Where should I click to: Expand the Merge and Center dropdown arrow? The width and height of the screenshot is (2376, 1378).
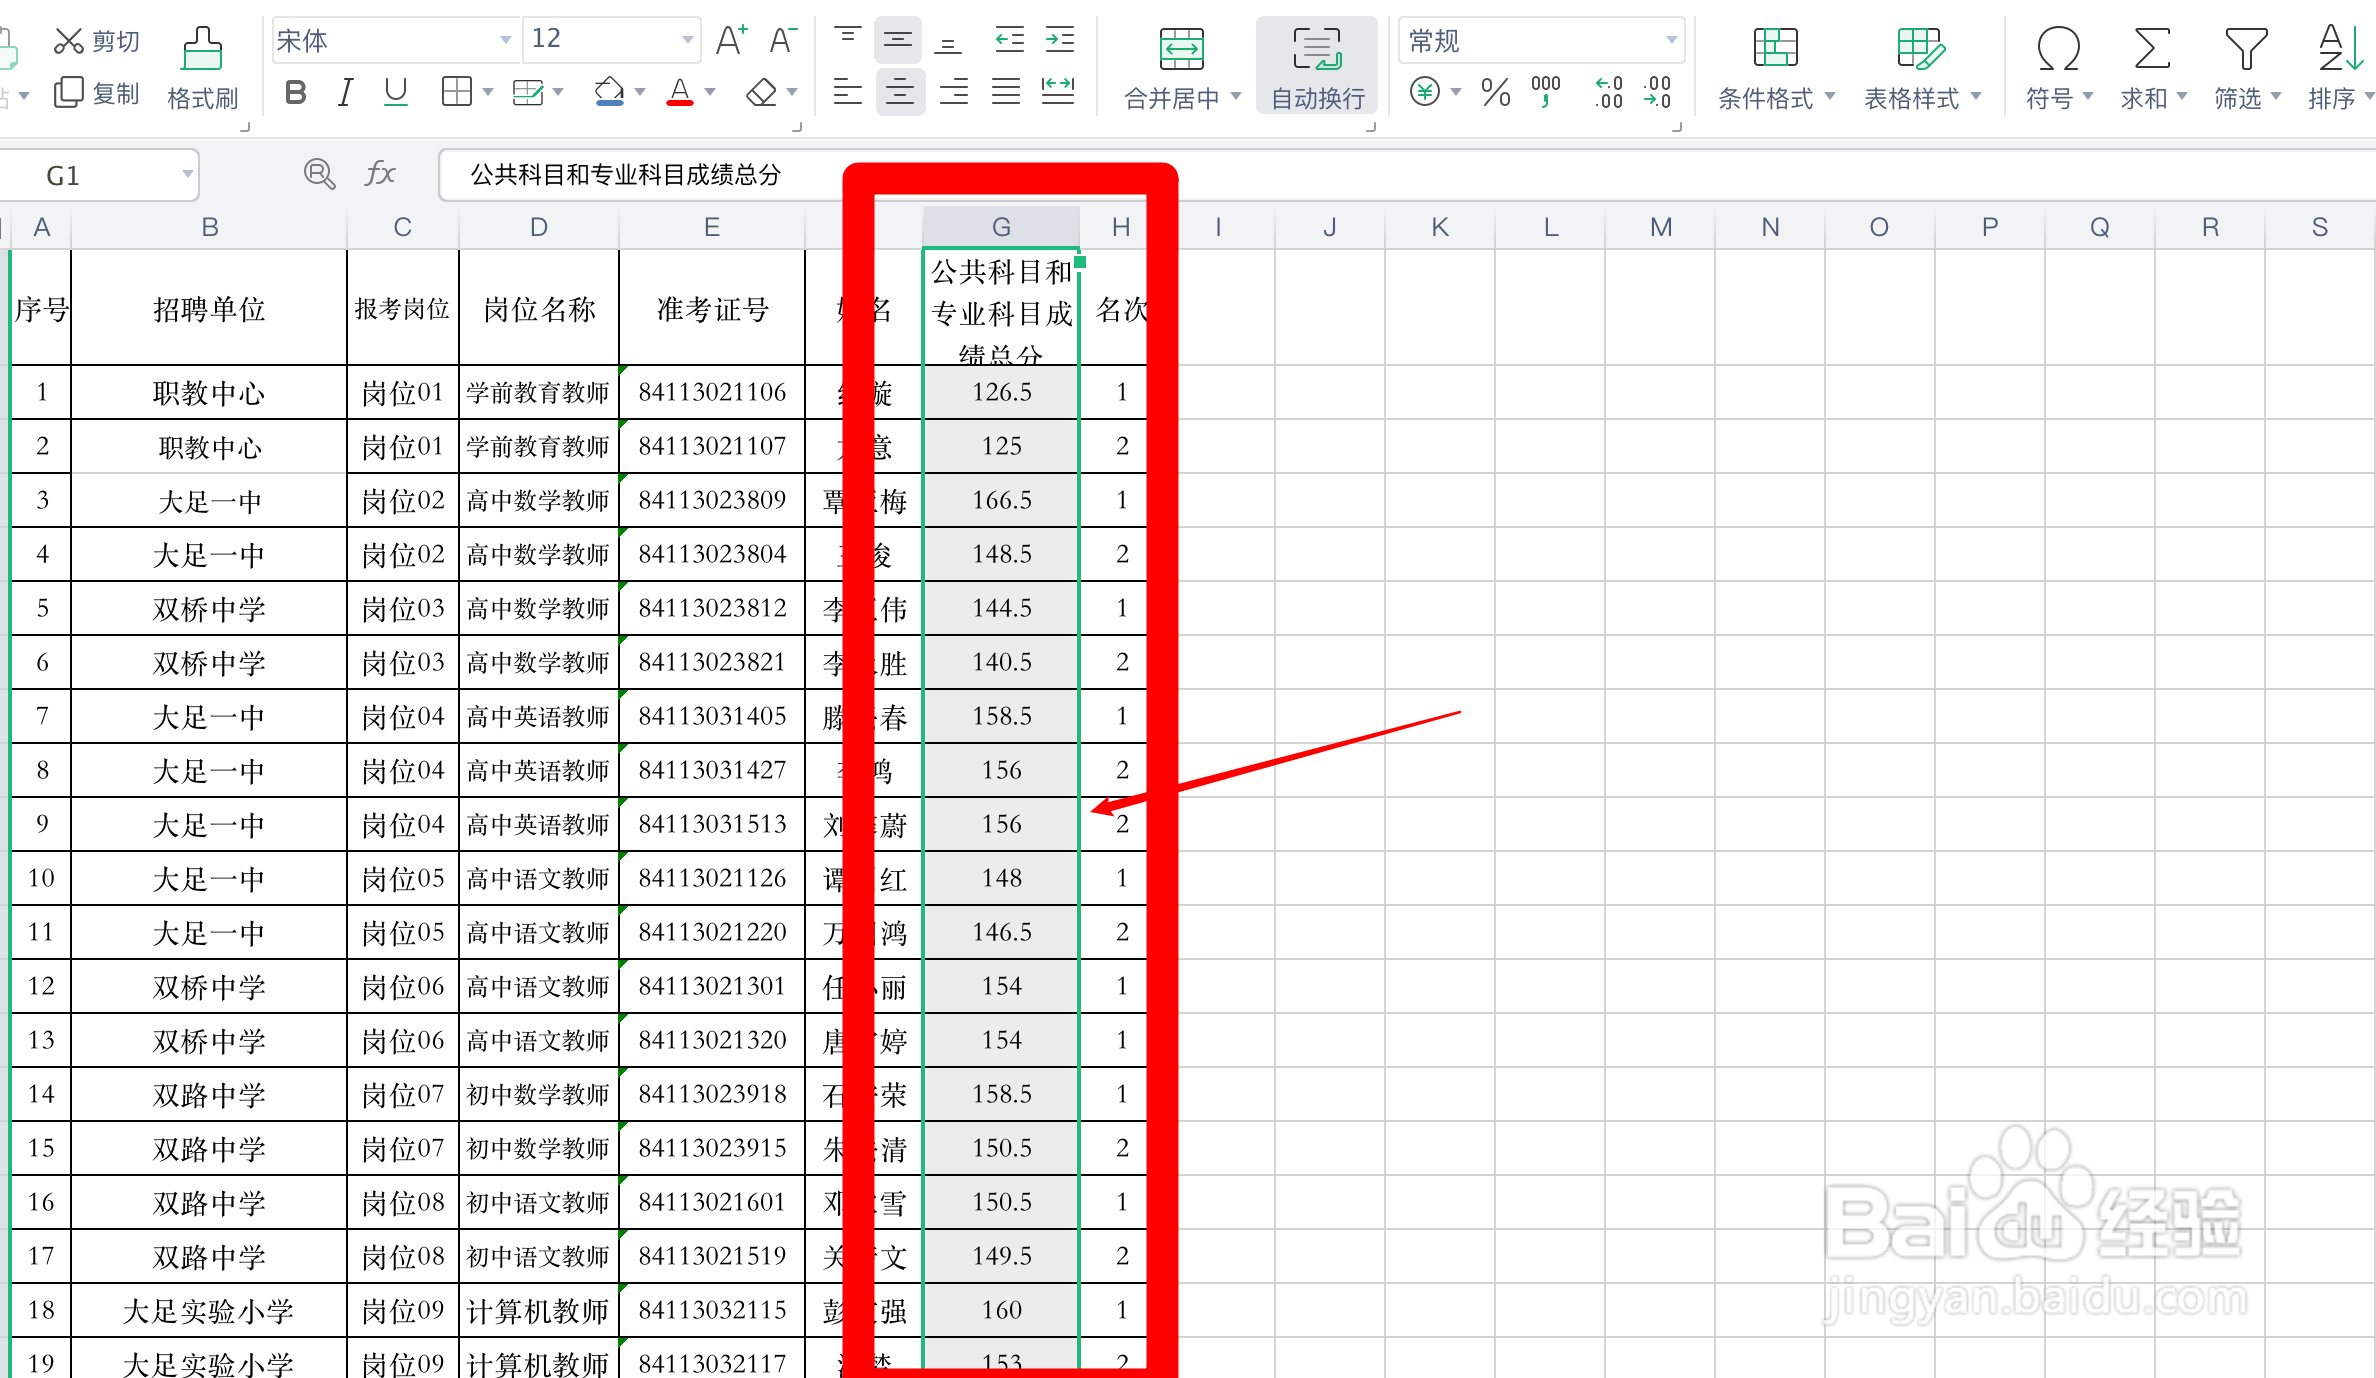coord(1237,97)
